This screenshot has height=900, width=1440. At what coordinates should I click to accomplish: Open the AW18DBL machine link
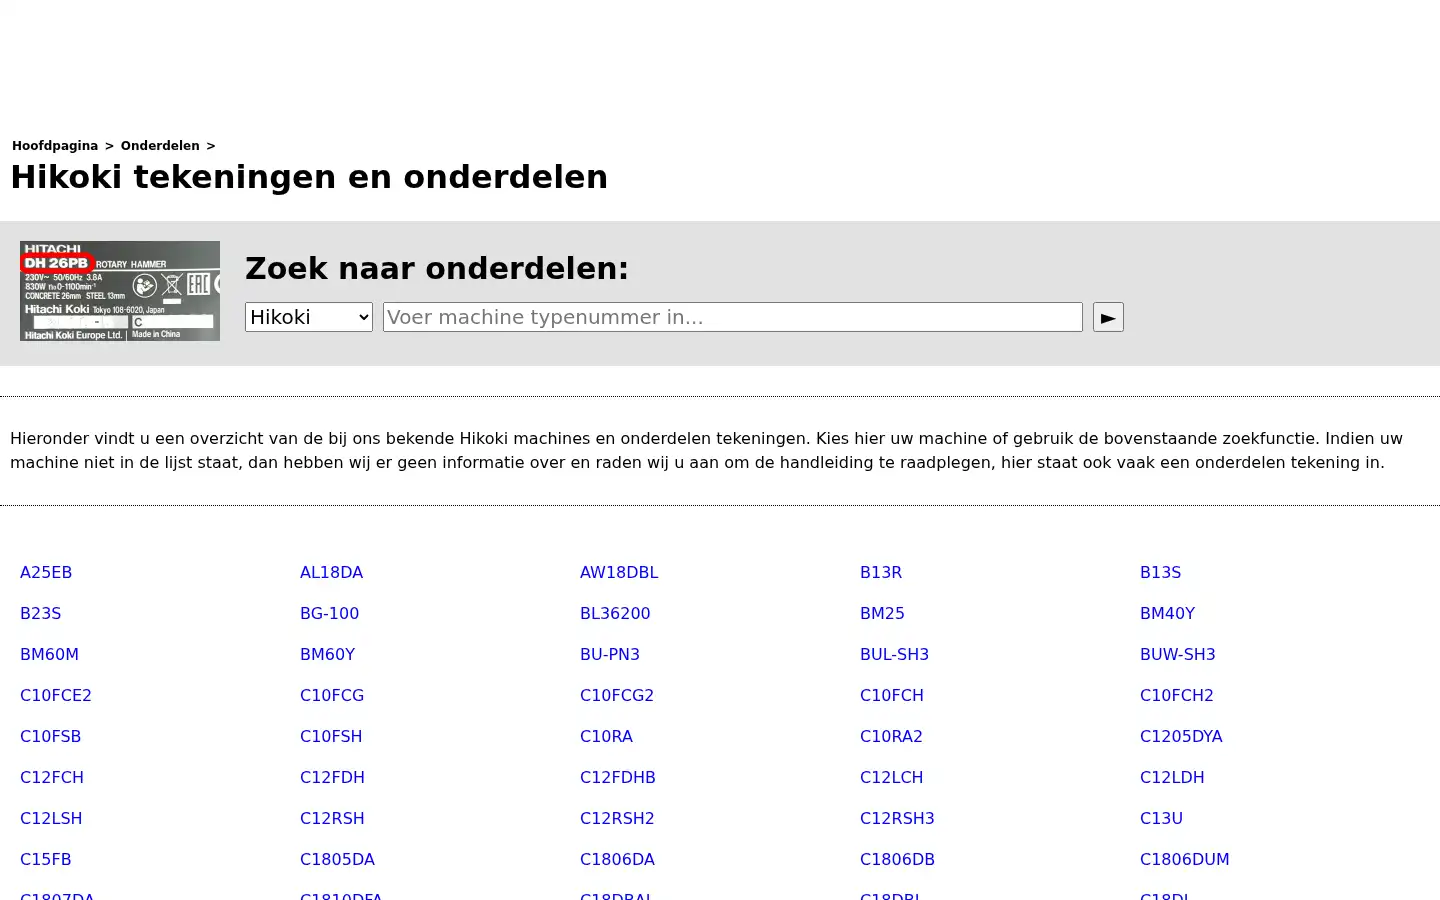pos(619,573)
